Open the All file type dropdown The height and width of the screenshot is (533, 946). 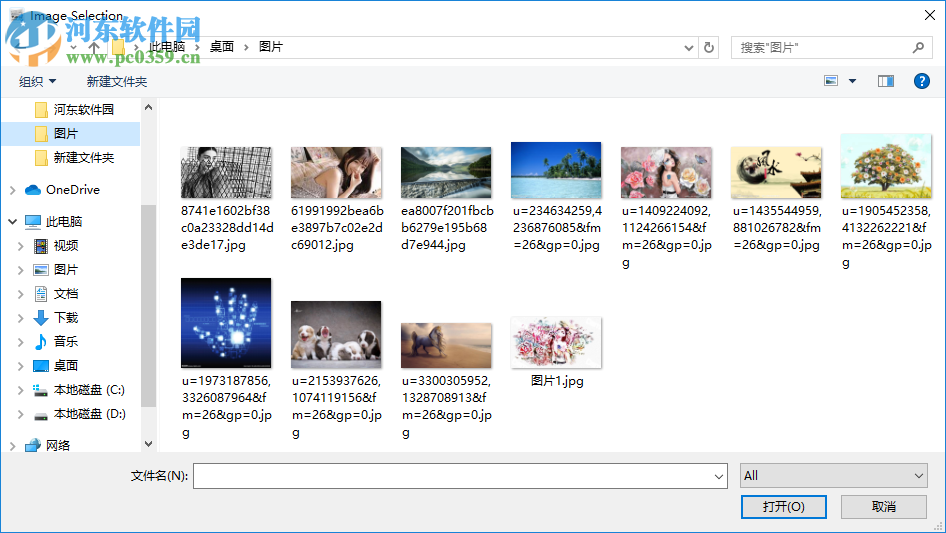pos(834,476)
